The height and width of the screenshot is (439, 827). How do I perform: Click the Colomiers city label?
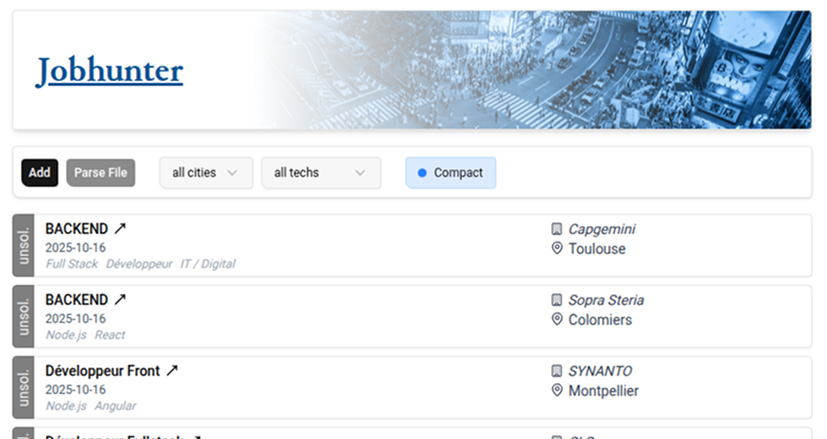[x=600, y=320]
